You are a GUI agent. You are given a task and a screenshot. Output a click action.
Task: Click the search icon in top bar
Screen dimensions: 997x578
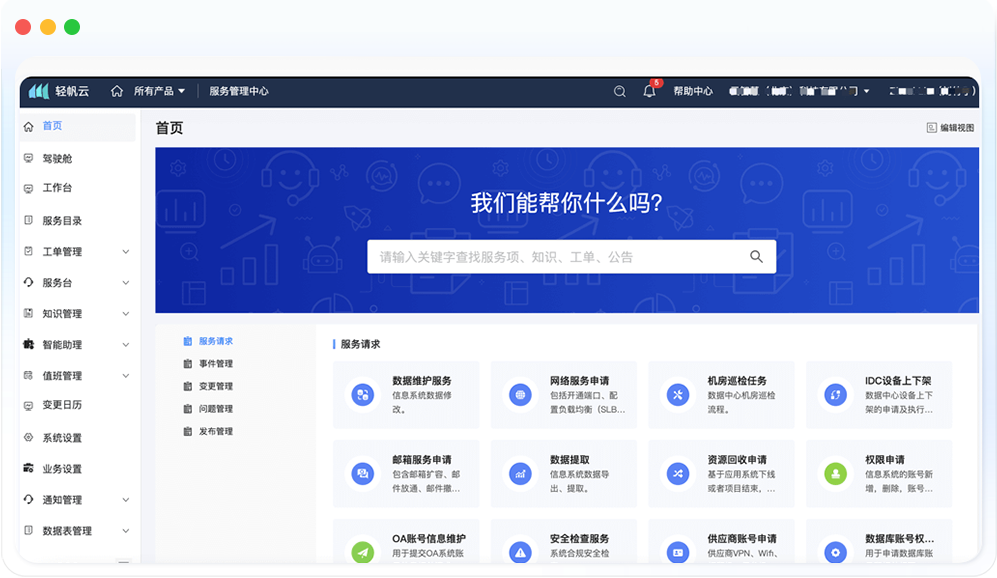[x=620, y=91]
